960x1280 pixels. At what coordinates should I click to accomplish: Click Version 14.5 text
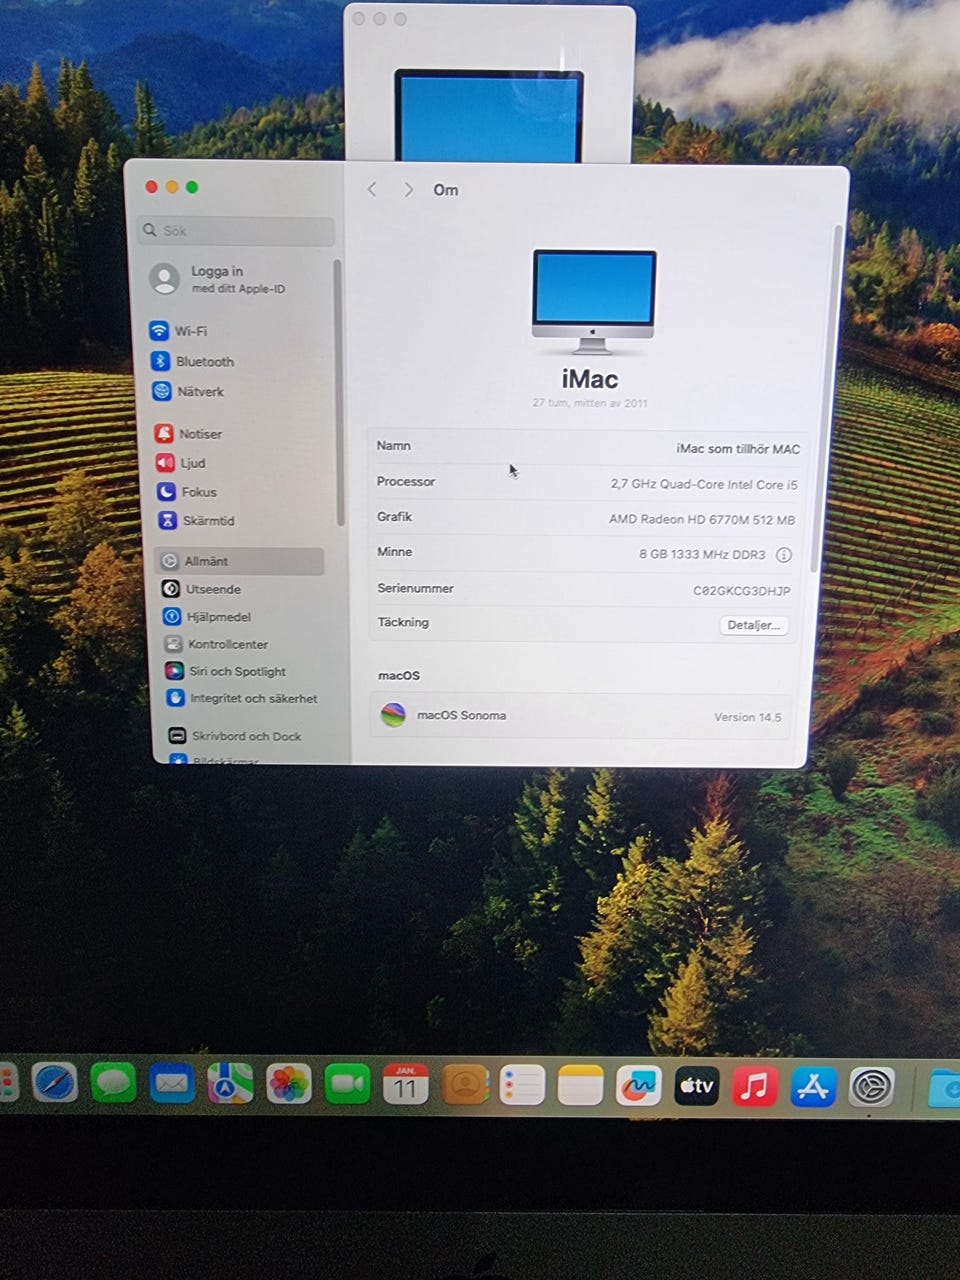pos(747,717)
